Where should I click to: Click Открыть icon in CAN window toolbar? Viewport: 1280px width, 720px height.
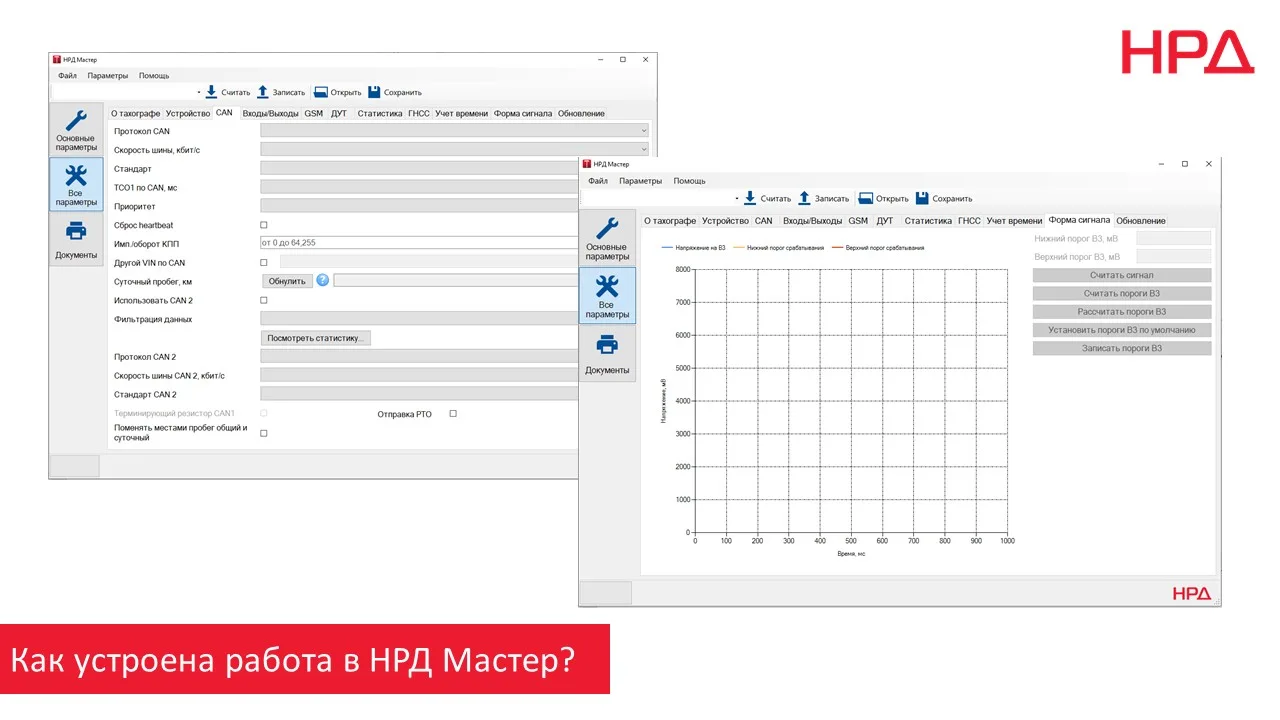point(321,92)
